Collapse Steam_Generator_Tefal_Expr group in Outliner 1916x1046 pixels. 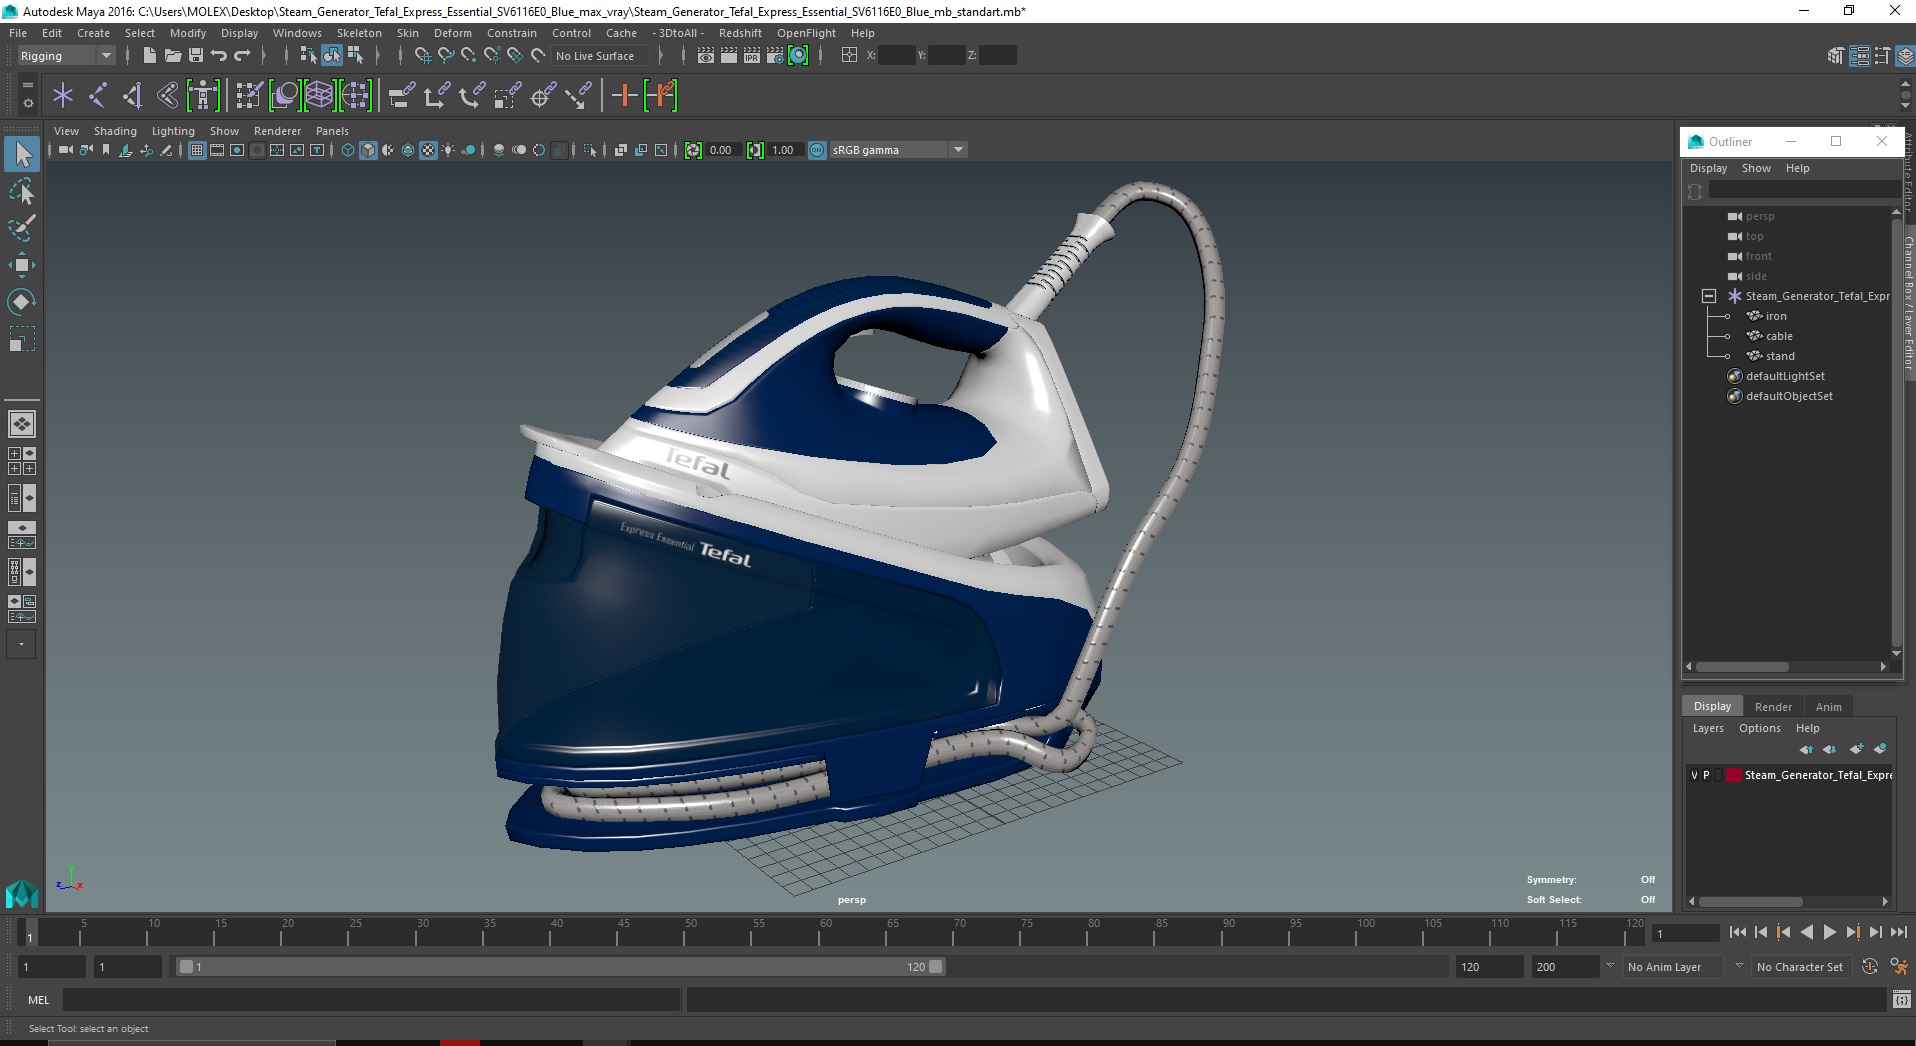(x=1709, y=296)
